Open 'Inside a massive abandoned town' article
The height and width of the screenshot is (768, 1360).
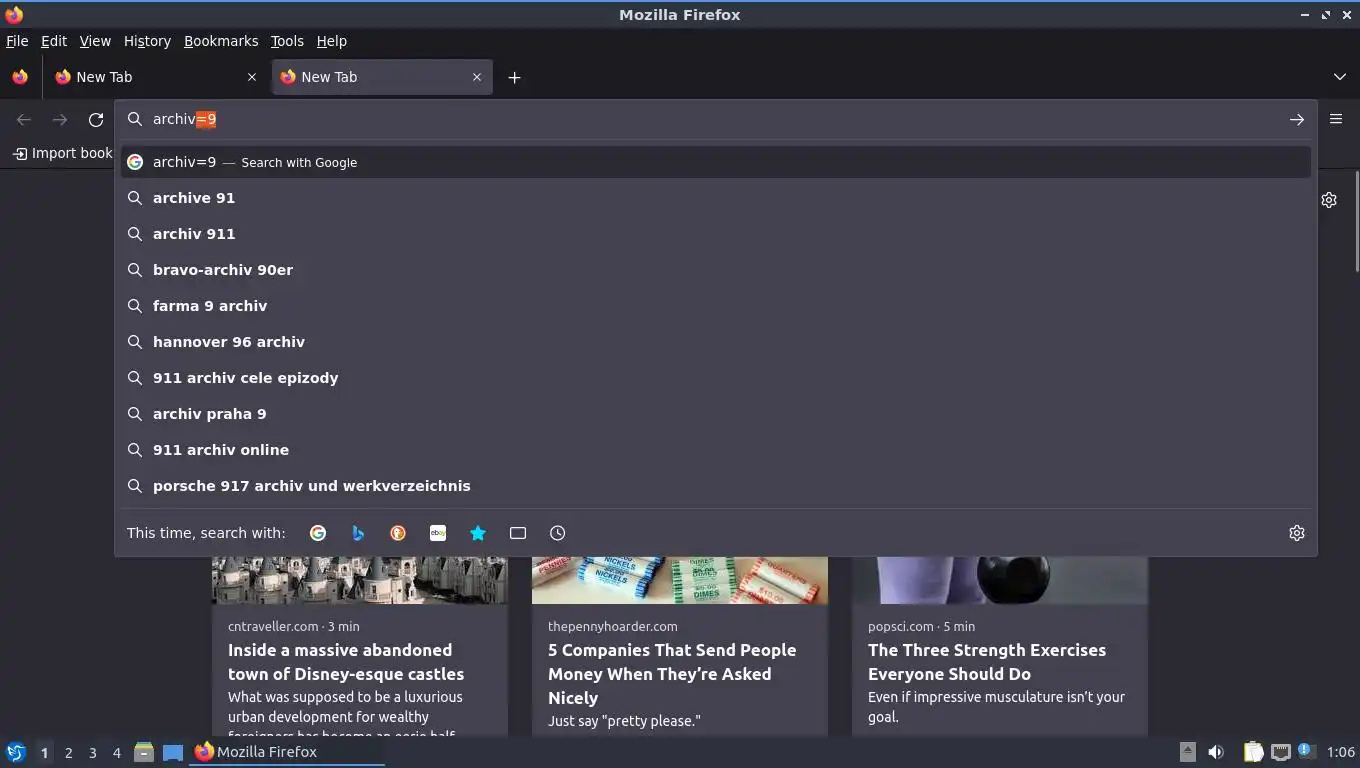(346, 662)
